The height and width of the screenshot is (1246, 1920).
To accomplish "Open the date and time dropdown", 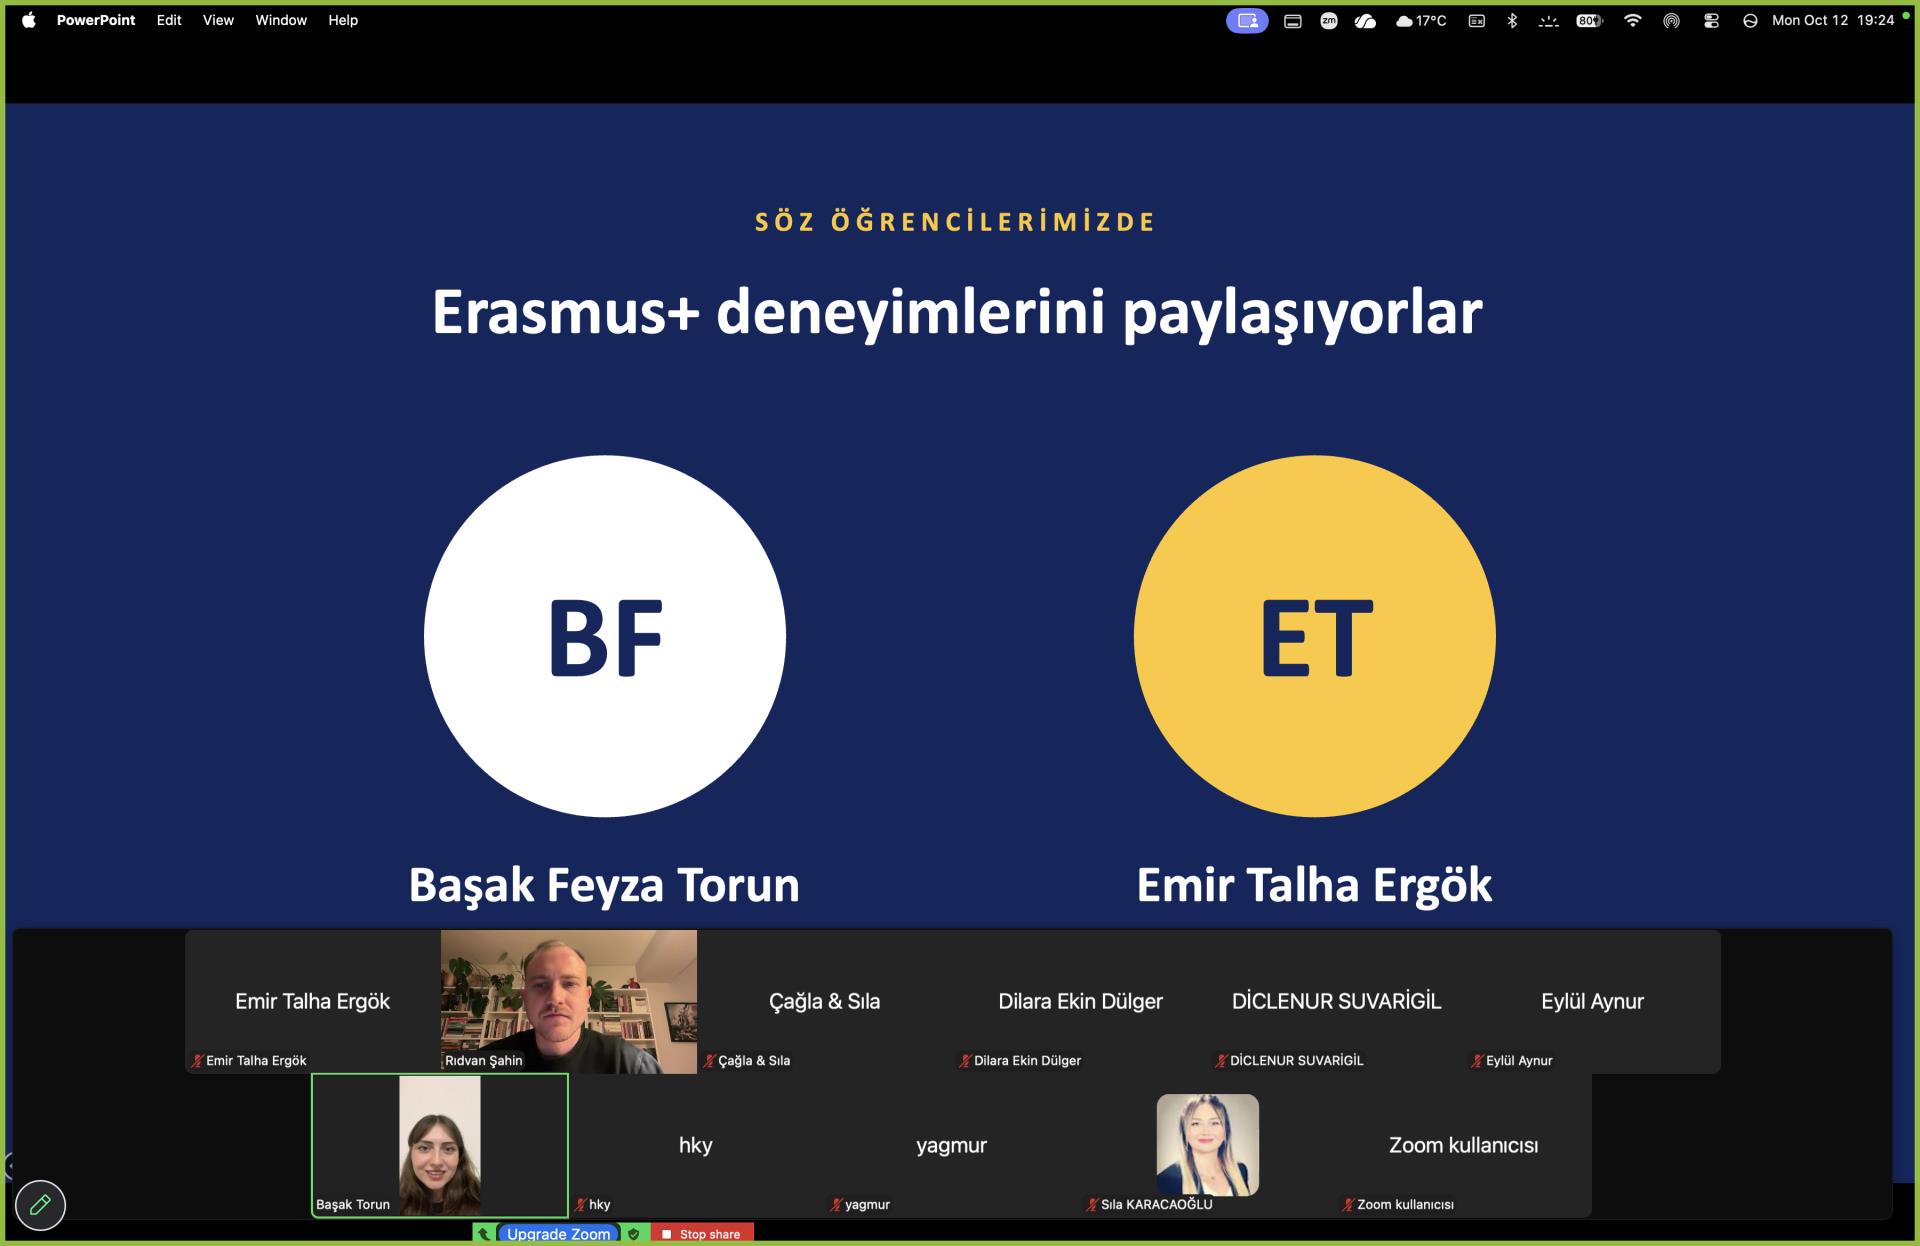I will [1833, 20].
